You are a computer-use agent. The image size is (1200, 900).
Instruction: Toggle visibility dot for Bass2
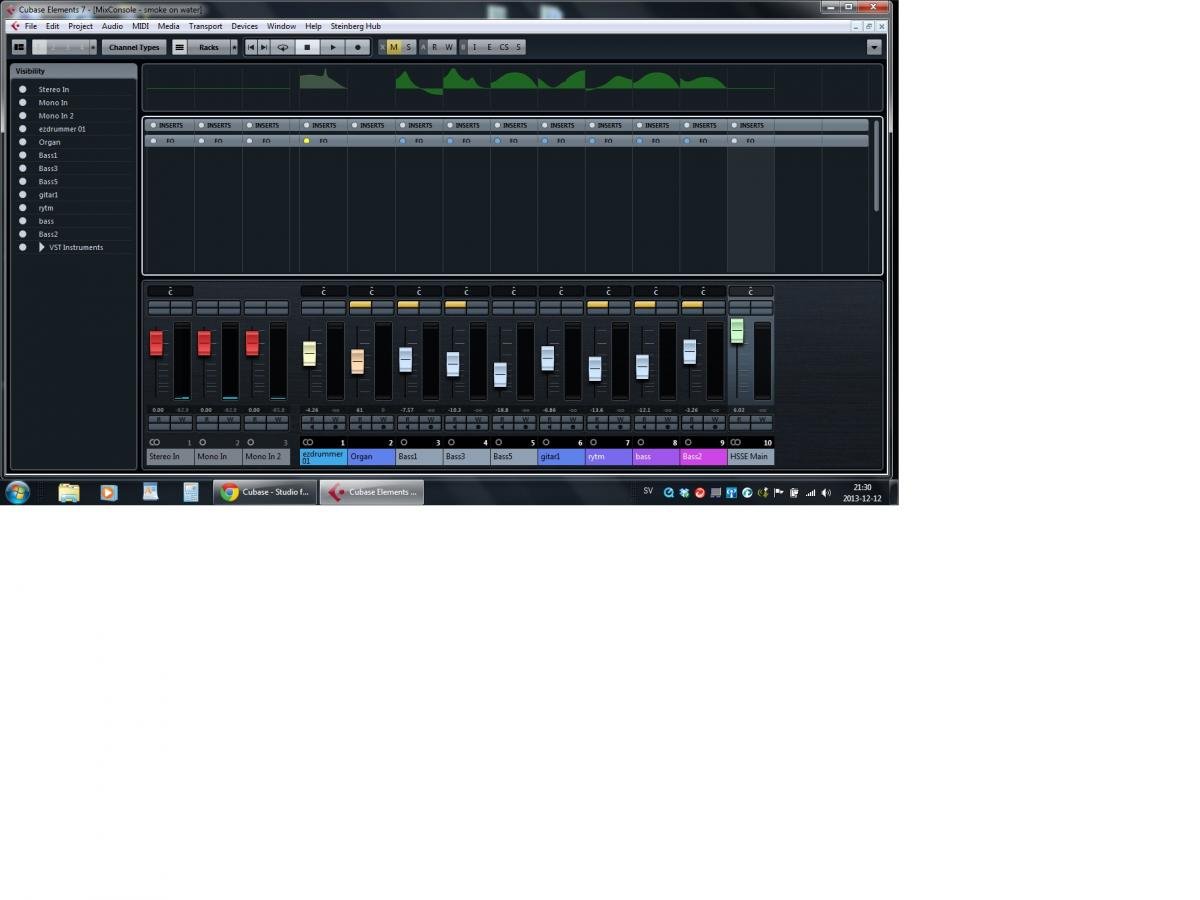point(23,234)
